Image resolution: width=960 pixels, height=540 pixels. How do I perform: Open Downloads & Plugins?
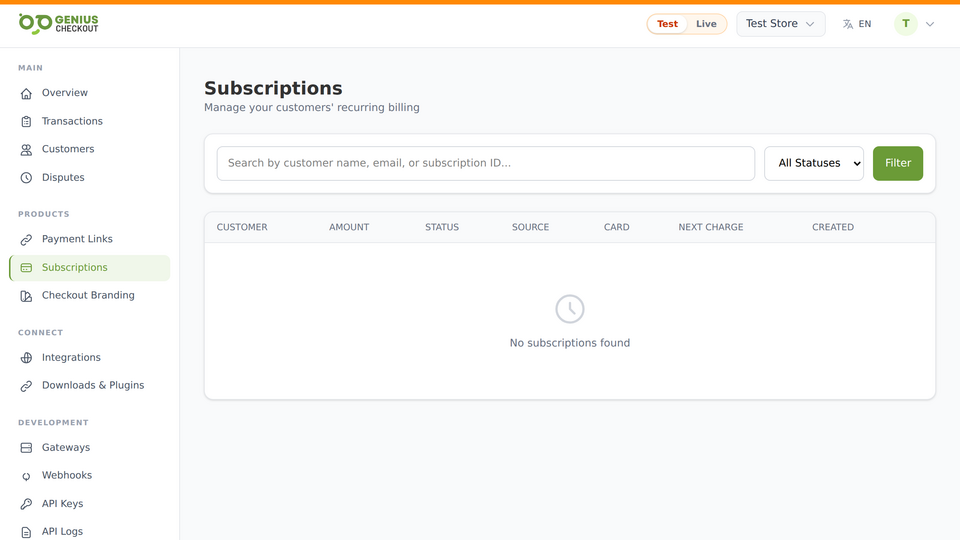[x=89, y=386]
